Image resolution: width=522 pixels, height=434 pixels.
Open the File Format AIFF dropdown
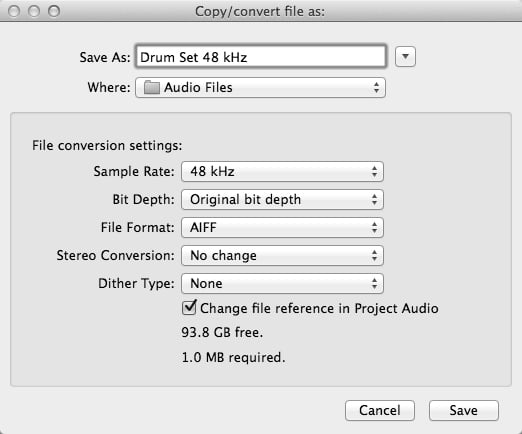click(x=282, y=228)
